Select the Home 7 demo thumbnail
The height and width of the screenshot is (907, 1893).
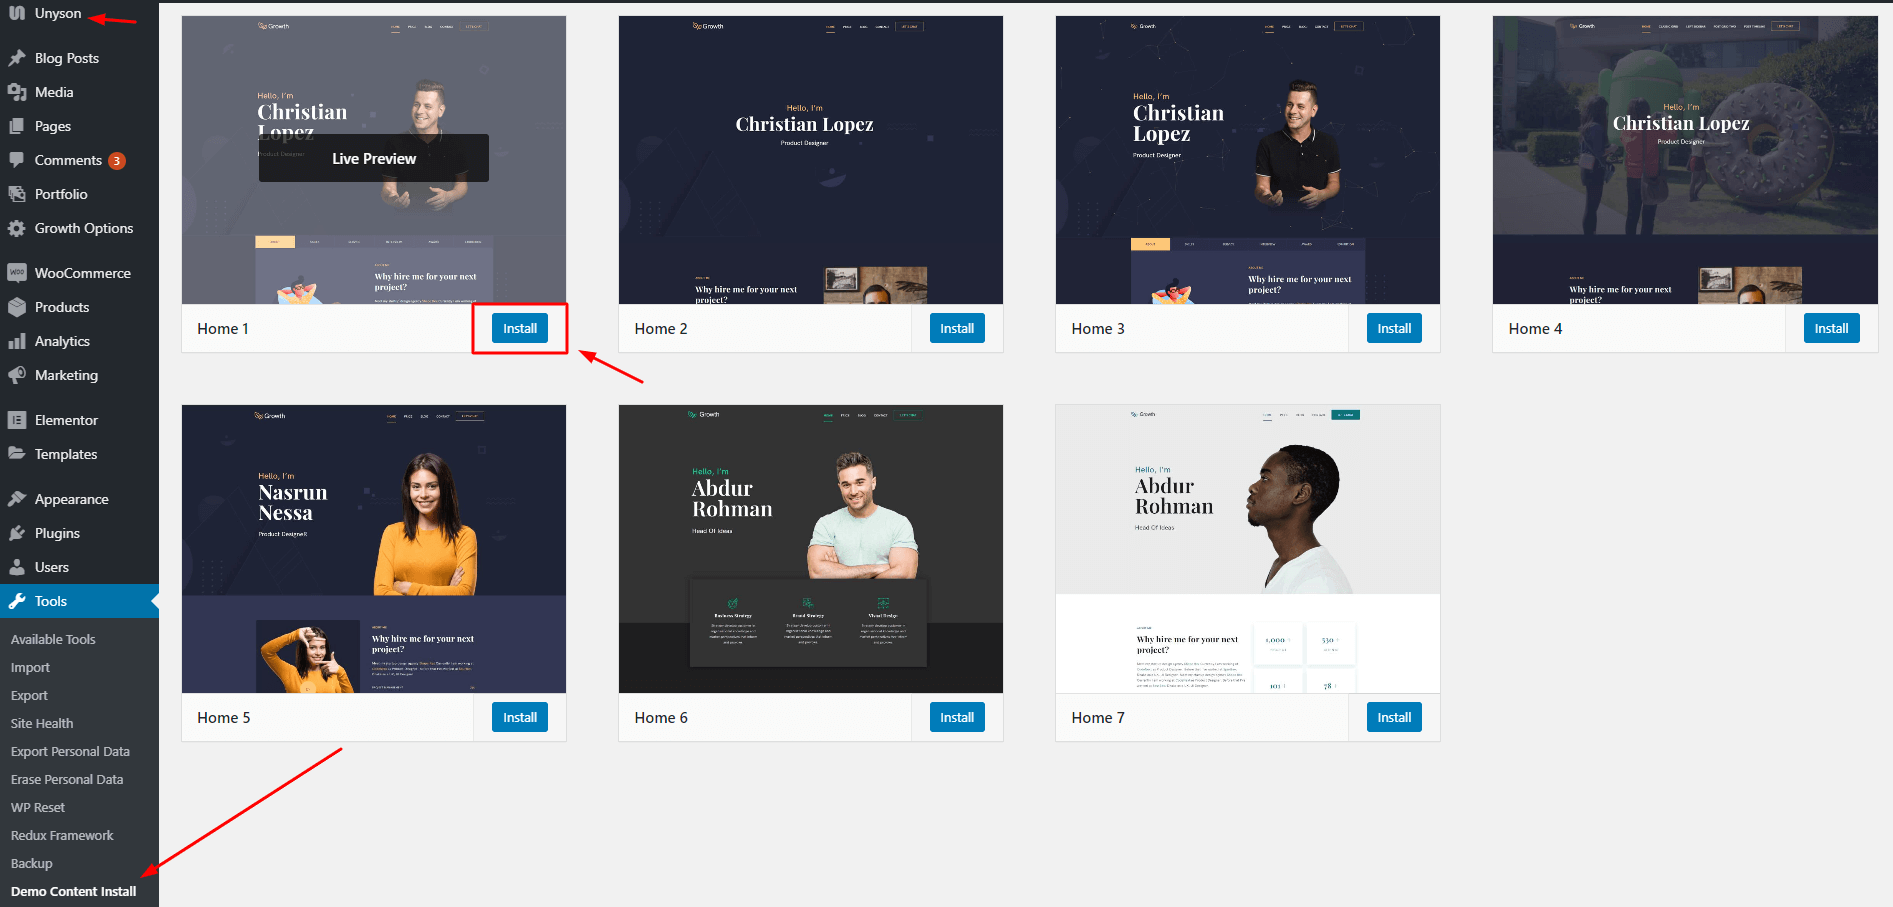click(1247, 548)
